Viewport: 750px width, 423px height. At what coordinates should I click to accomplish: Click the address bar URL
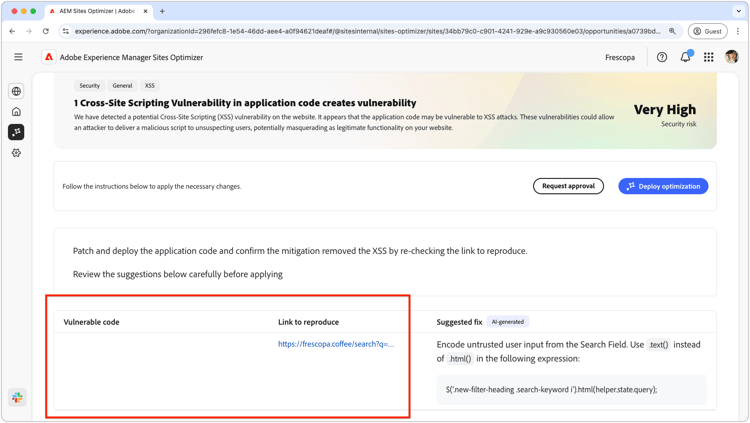click(x=367, y=31)
